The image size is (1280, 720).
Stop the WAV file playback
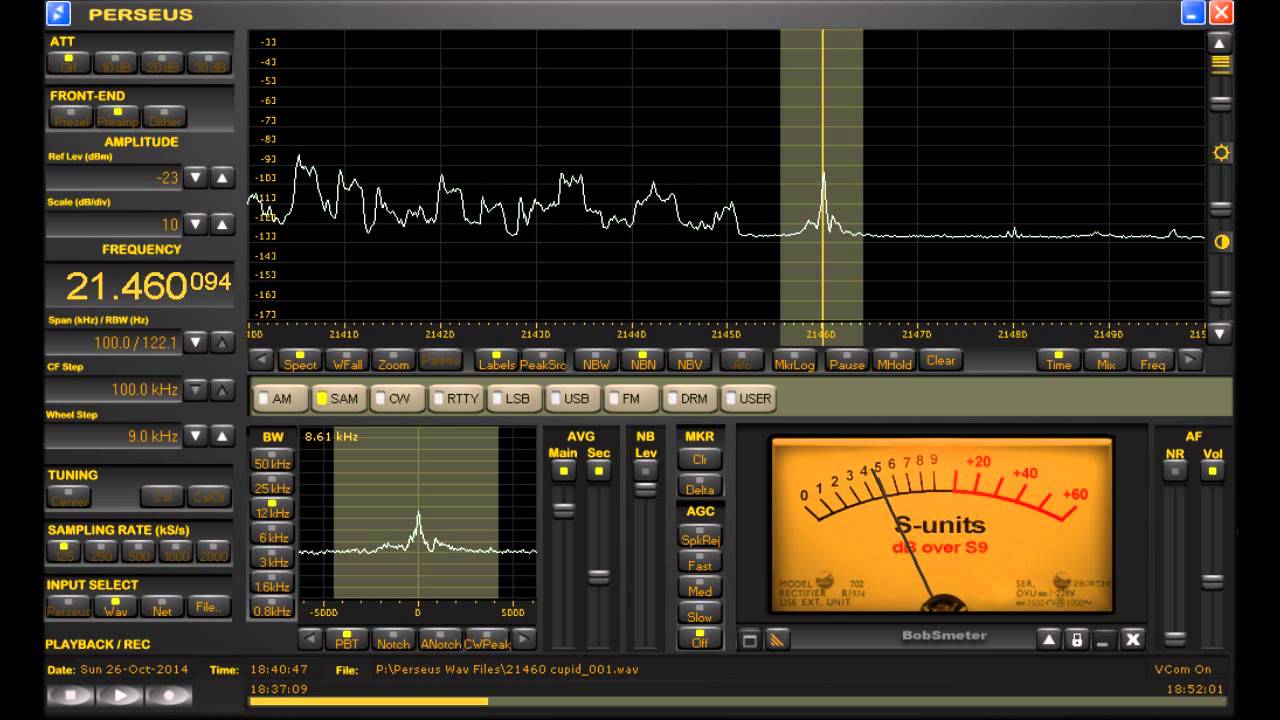(70, 695)
